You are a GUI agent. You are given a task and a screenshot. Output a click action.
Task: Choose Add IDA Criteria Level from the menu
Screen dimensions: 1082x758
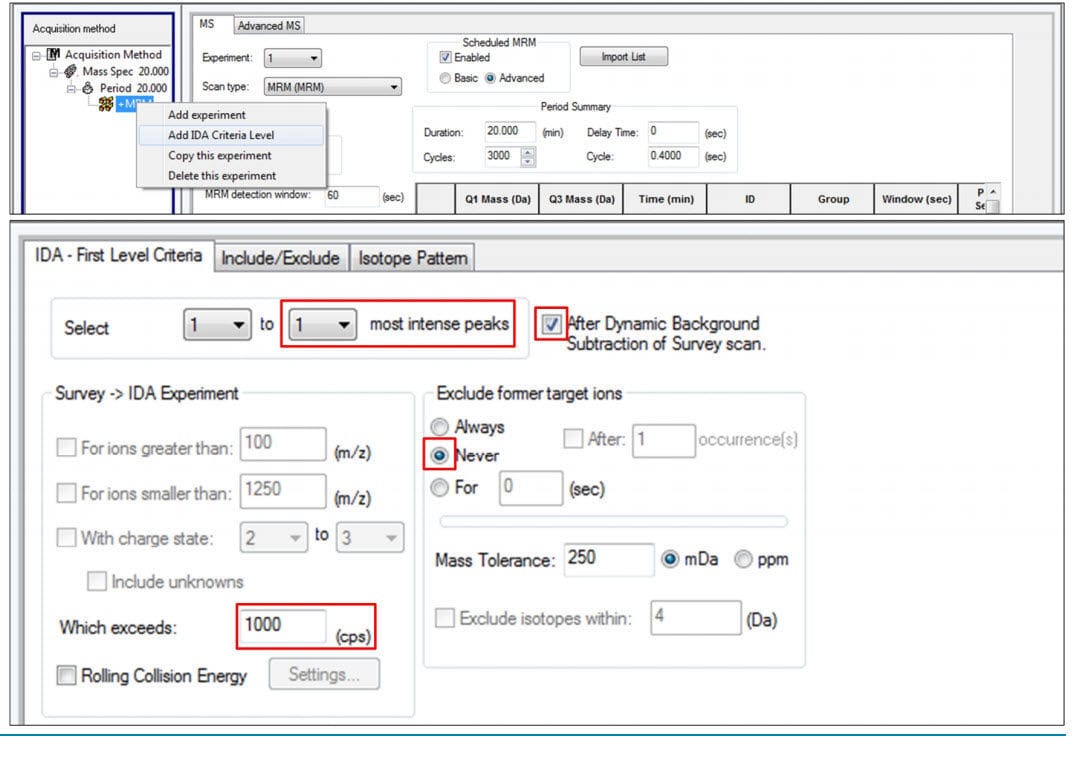click(221, 135)
